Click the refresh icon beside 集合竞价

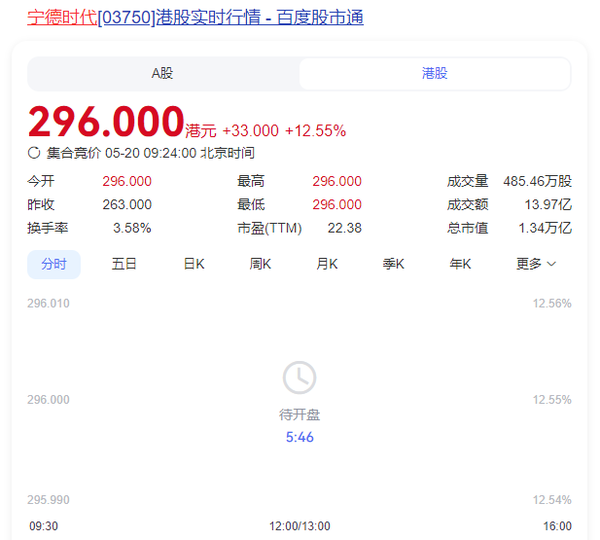coord(34,154)
